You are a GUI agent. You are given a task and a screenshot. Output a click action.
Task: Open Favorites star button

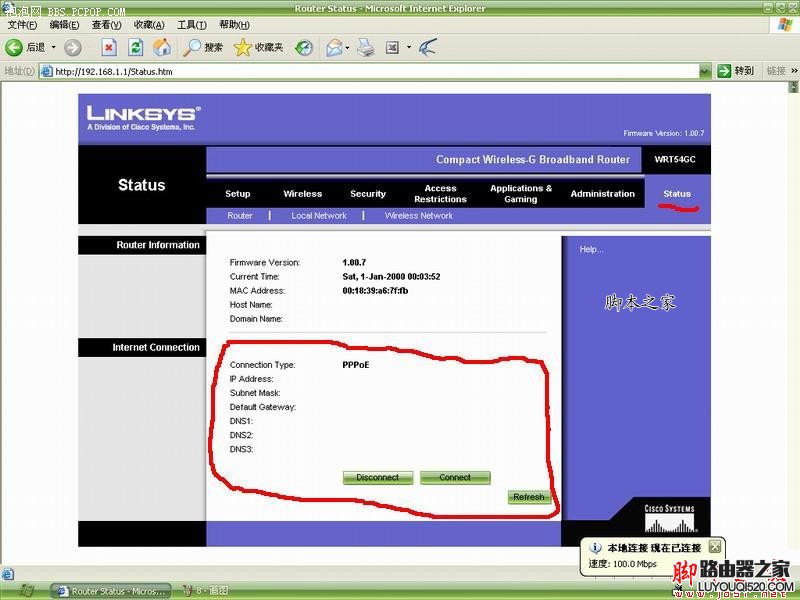pyautogui.click(x=258, y=47)
